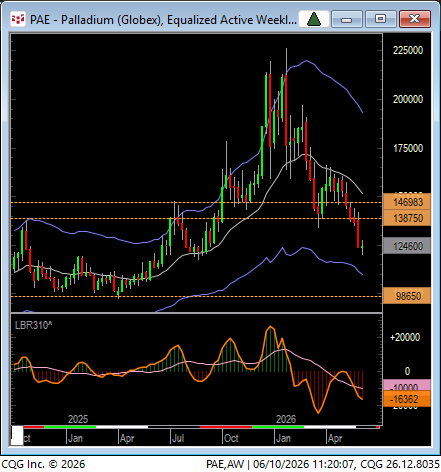This screenshot has height=472, width=441.
Task: Click the Jul time axis marker
Action: pyautogui.click(x=178, y=438)
